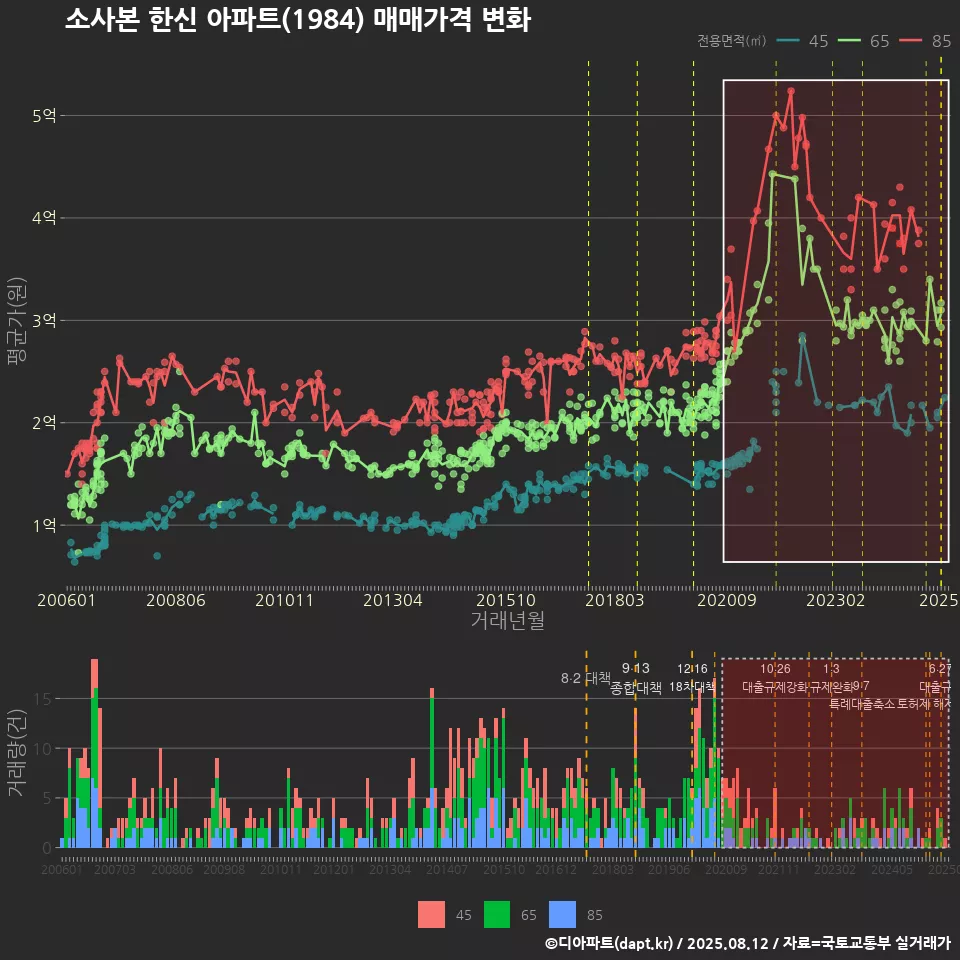Click the 2025.08.12 date in the footer

pyautogui.click(x=727, y=943)
